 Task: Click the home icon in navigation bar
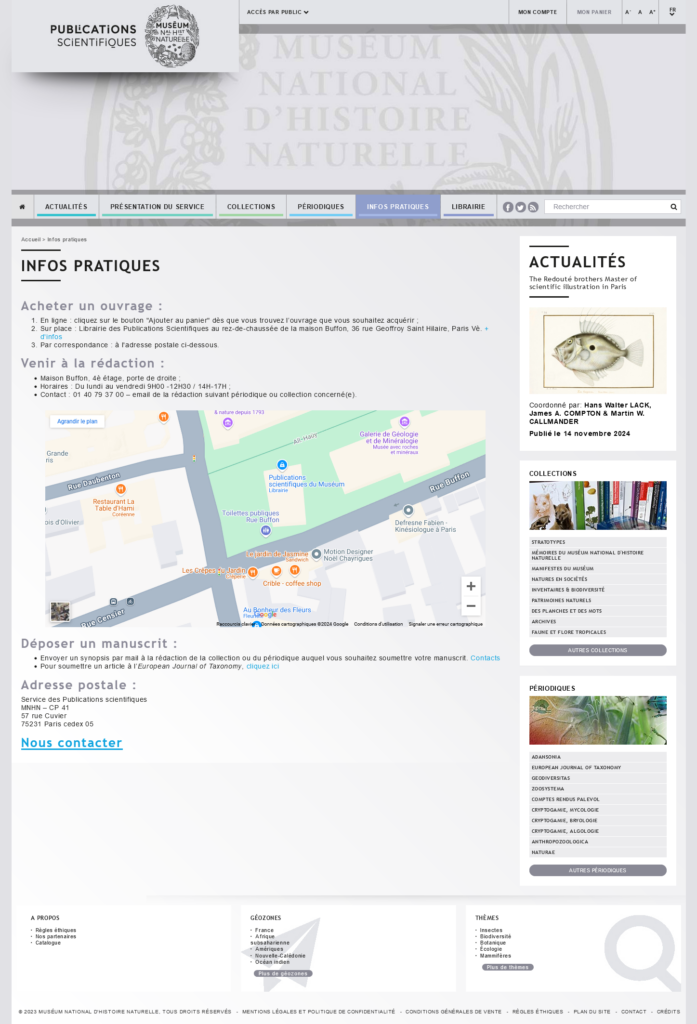pyautogui.click(x=22, y=207)
